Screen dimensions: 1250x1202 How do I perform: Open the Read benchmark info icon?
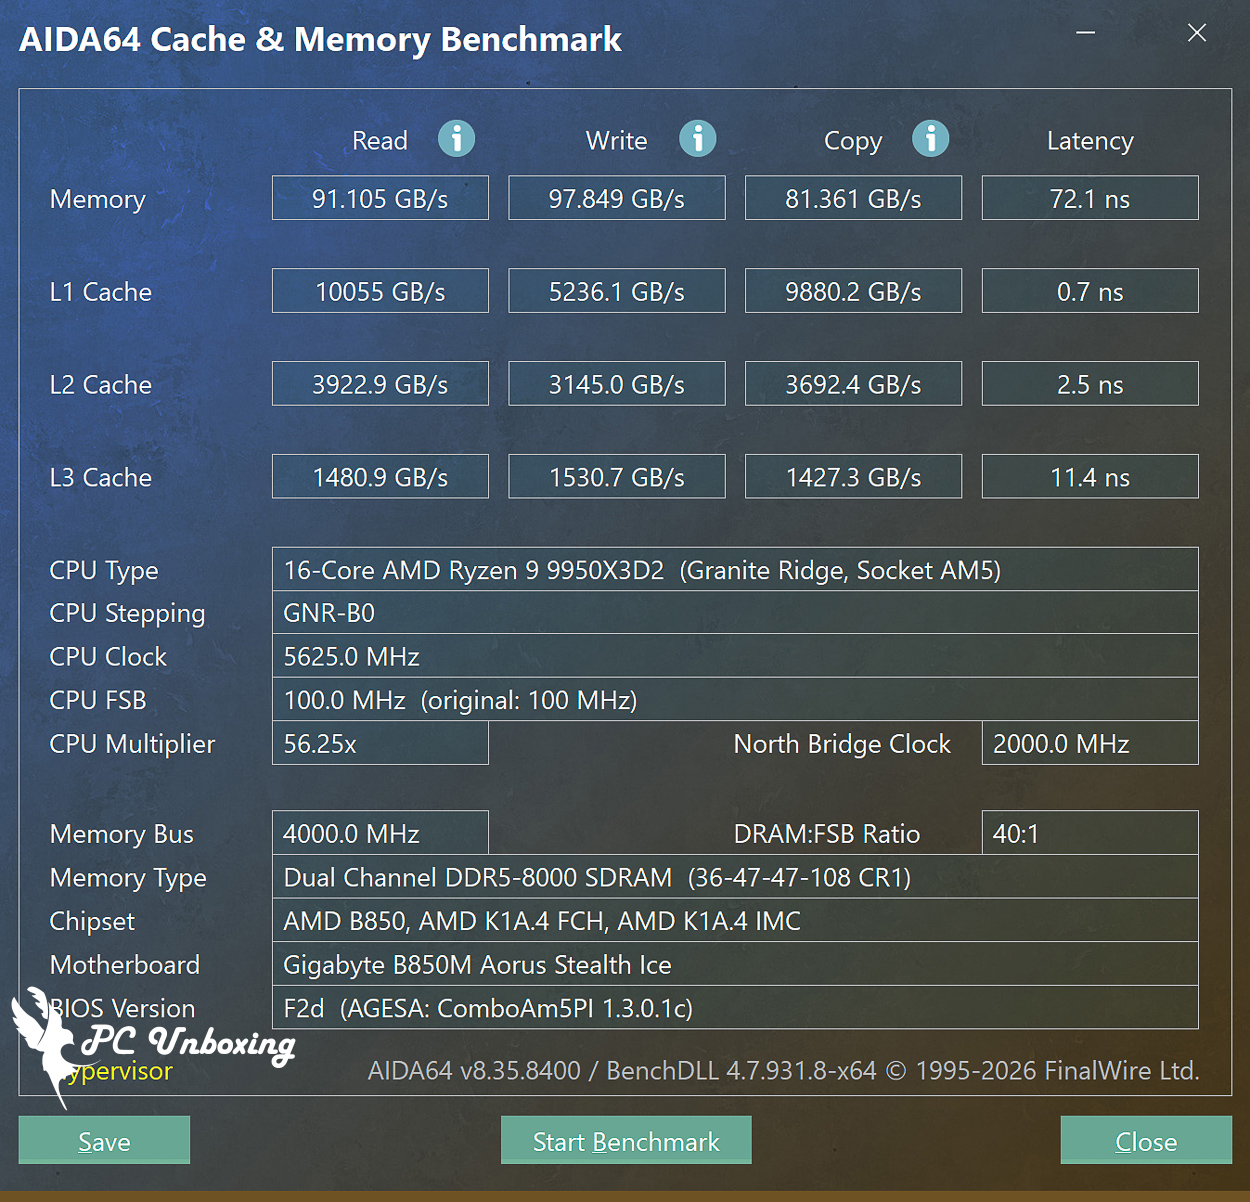tap(456, 138)
